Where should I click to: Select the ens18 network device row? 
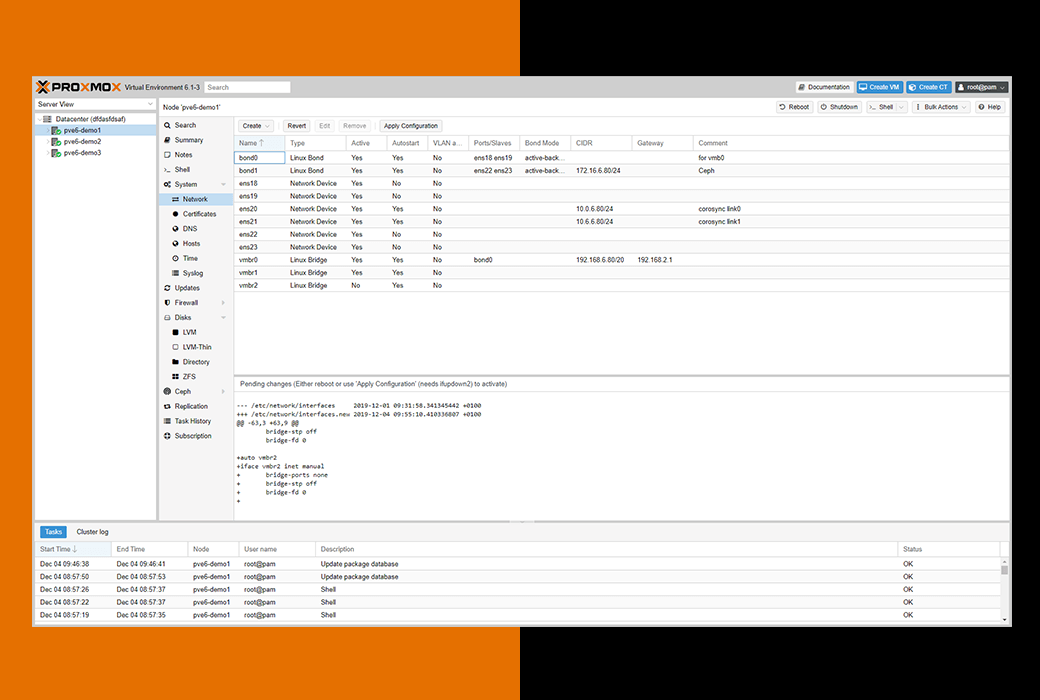[x=621, y=183]
